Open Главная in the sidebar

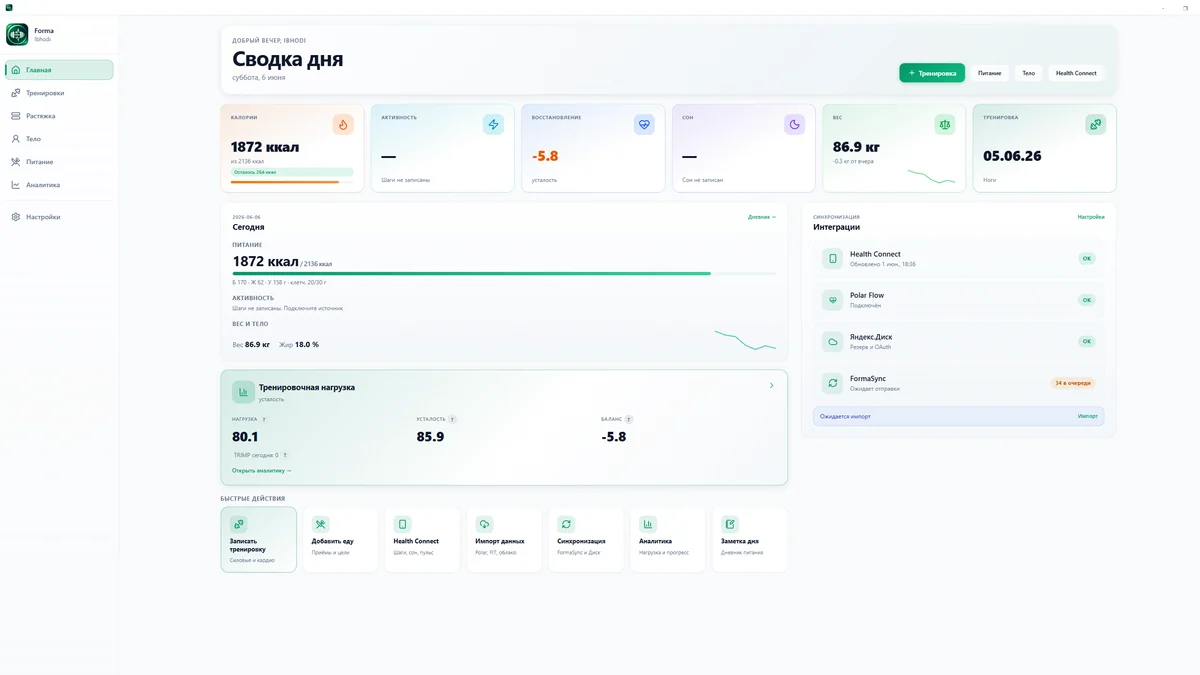pos(59,70)
